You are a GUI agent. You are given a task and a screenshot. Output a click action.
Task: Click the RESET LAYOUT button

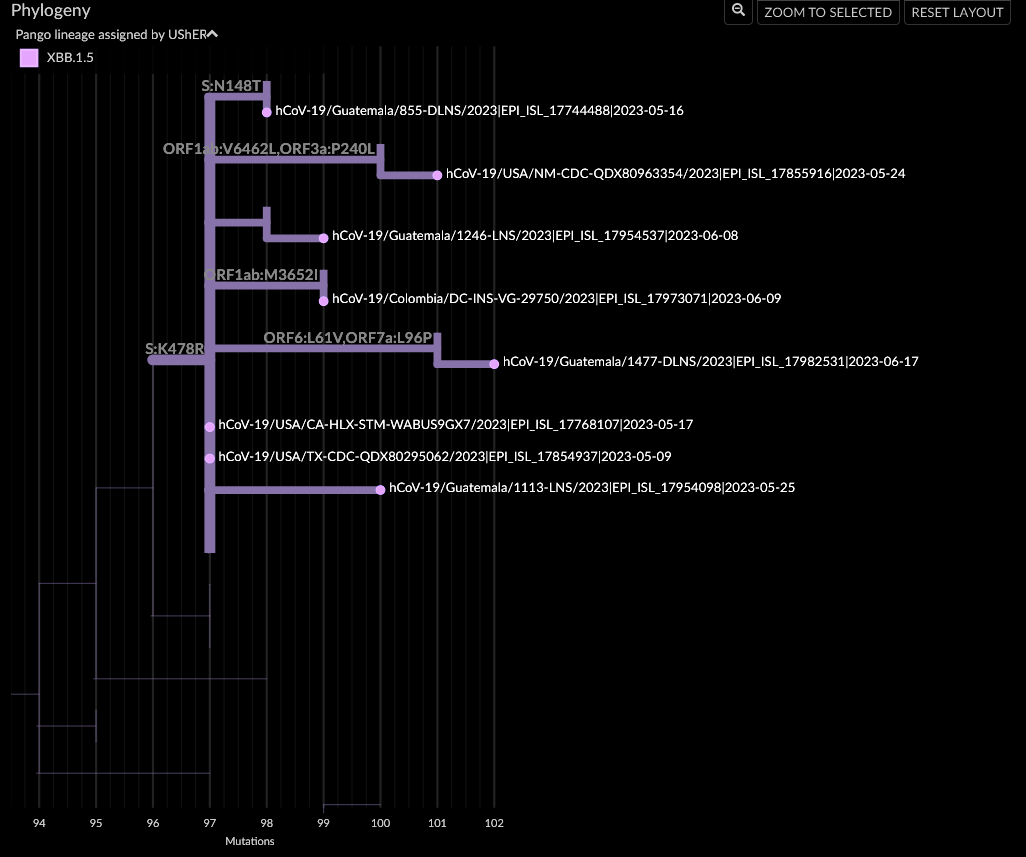click(x=956, y=12)
